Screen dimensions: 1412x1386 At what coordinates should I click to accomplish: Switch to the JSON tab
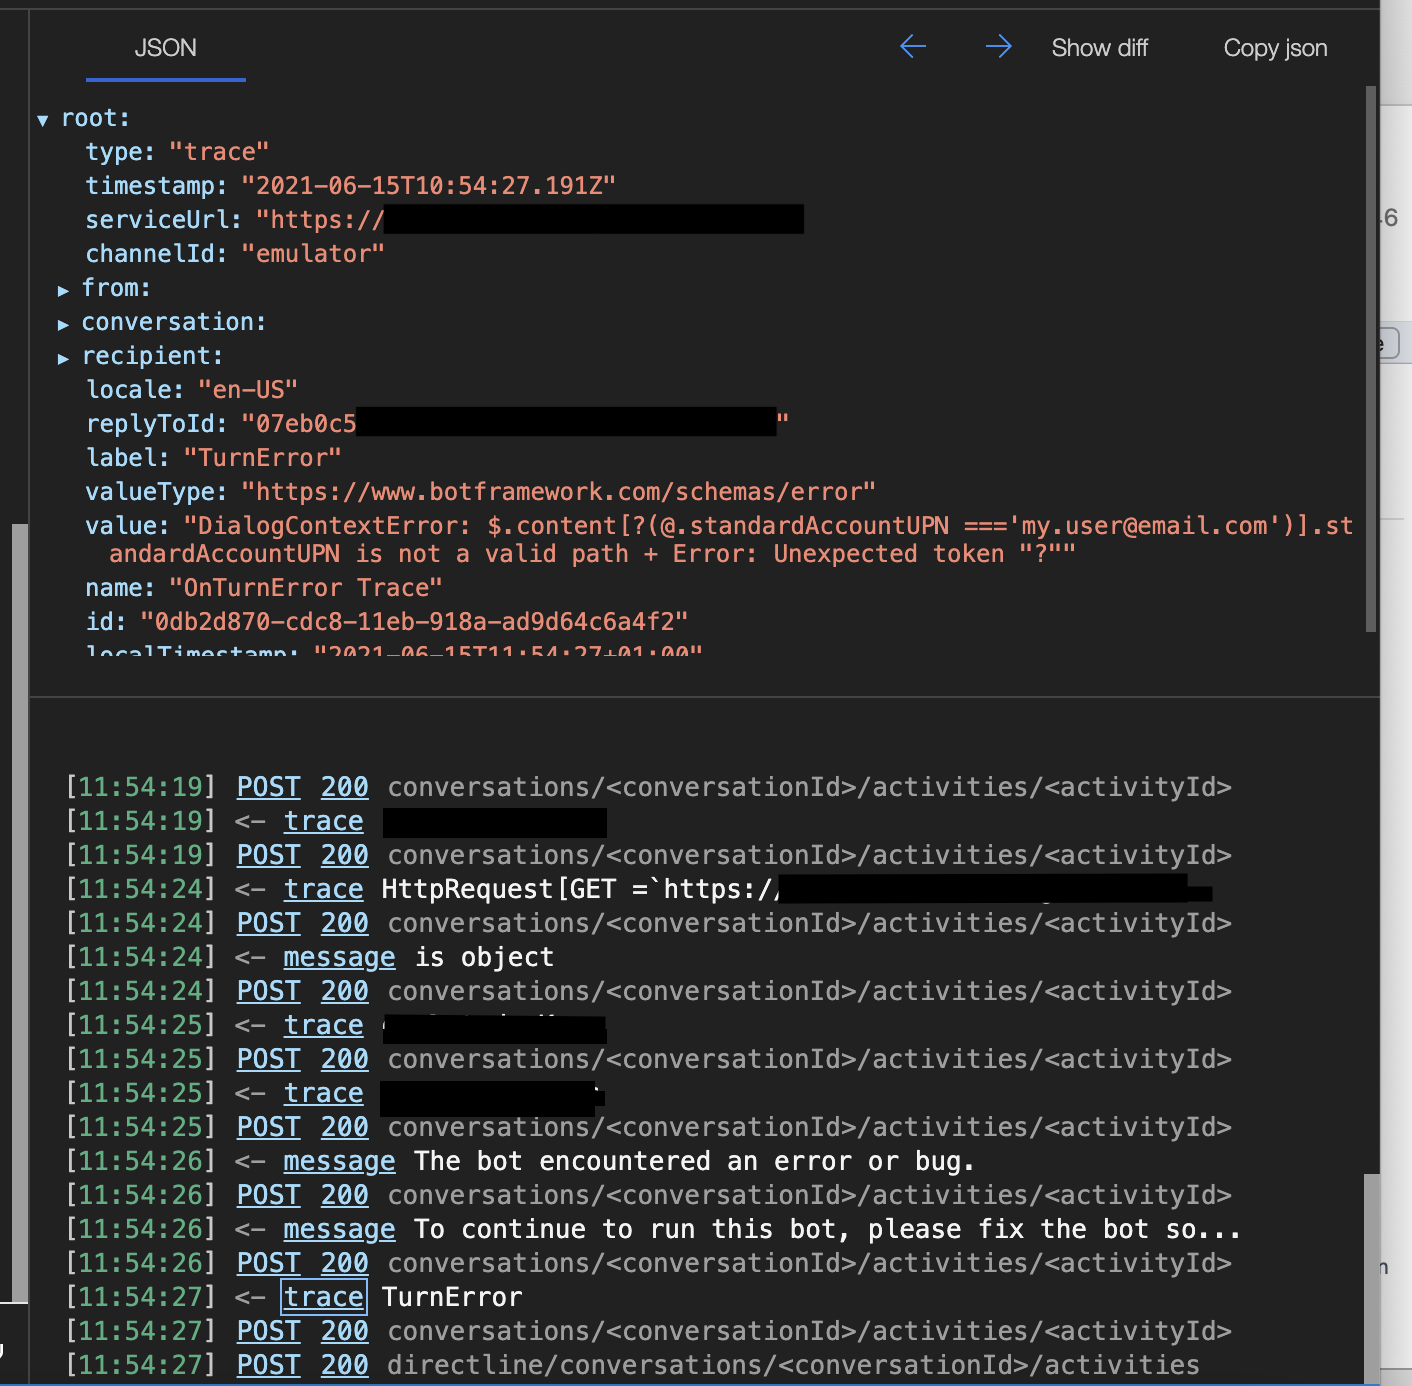(x=165, y=47)
